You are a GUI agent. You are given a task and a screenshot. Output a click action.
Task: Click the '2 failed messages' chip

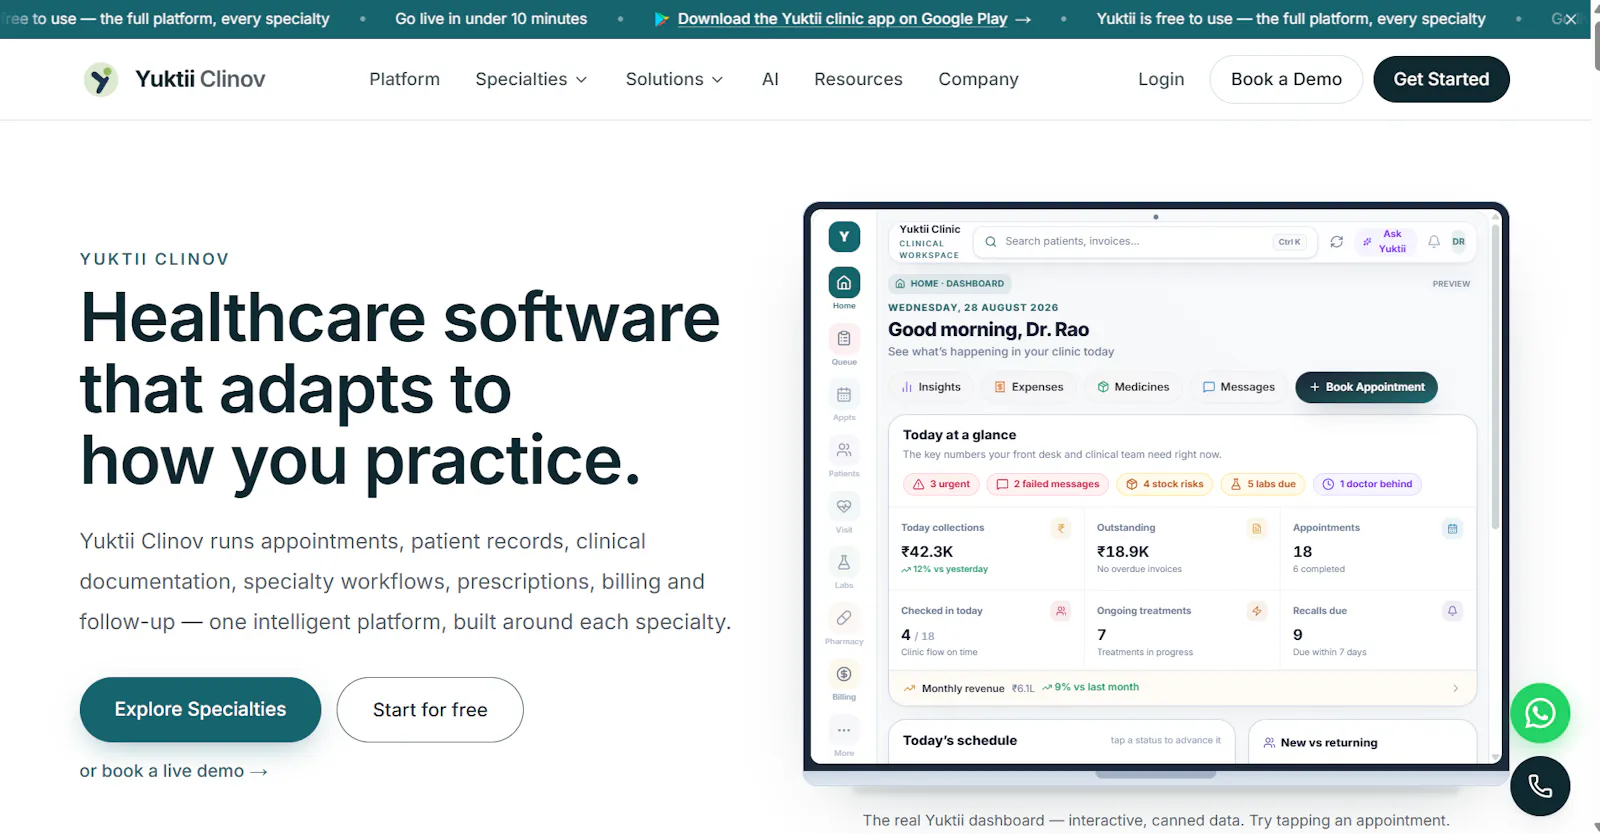tap(1047, 484)
